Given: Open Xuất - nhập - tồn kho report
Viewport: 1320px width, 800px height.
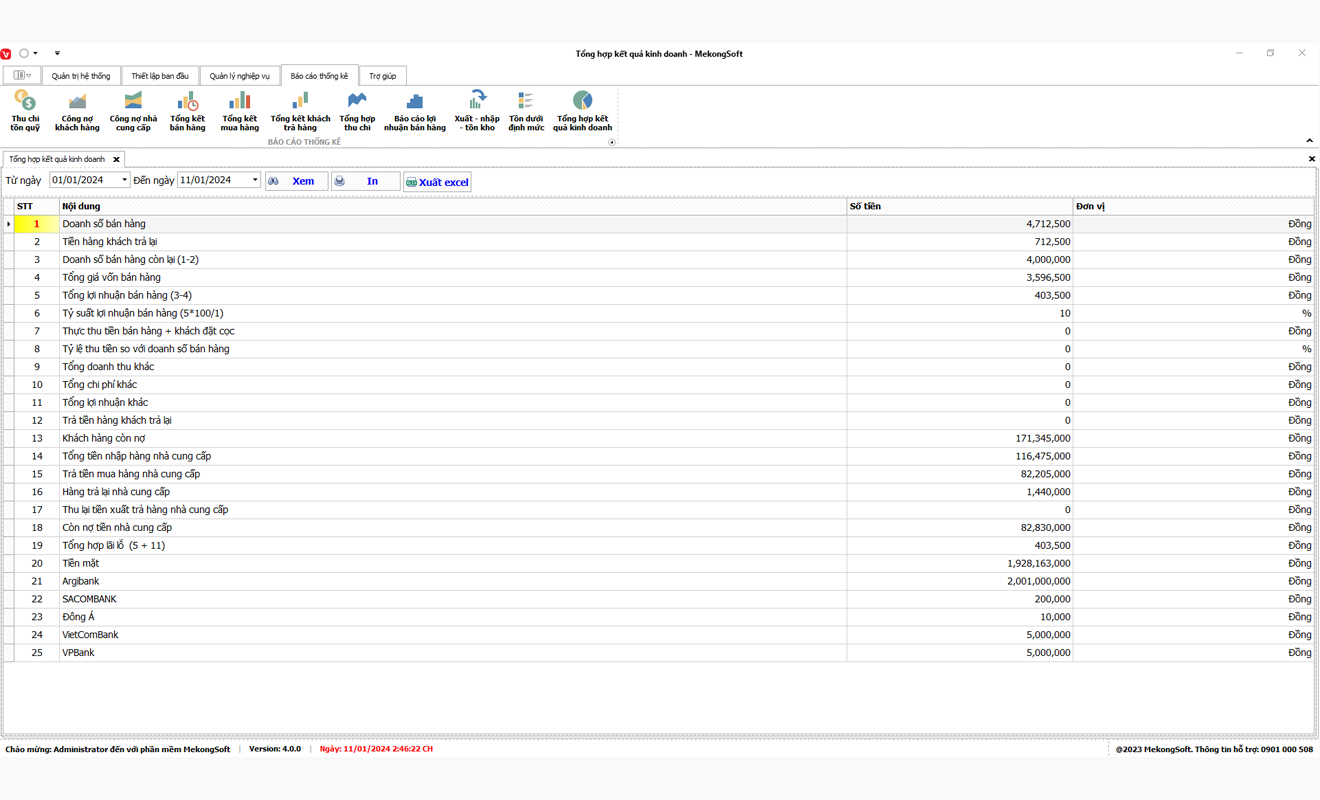Looking at the screenshot, I should [x=477, y=110].
